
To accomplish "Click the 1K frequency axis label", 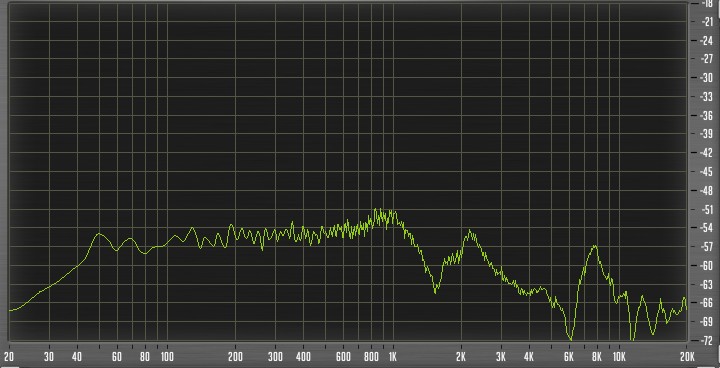I will click(393, 357).
